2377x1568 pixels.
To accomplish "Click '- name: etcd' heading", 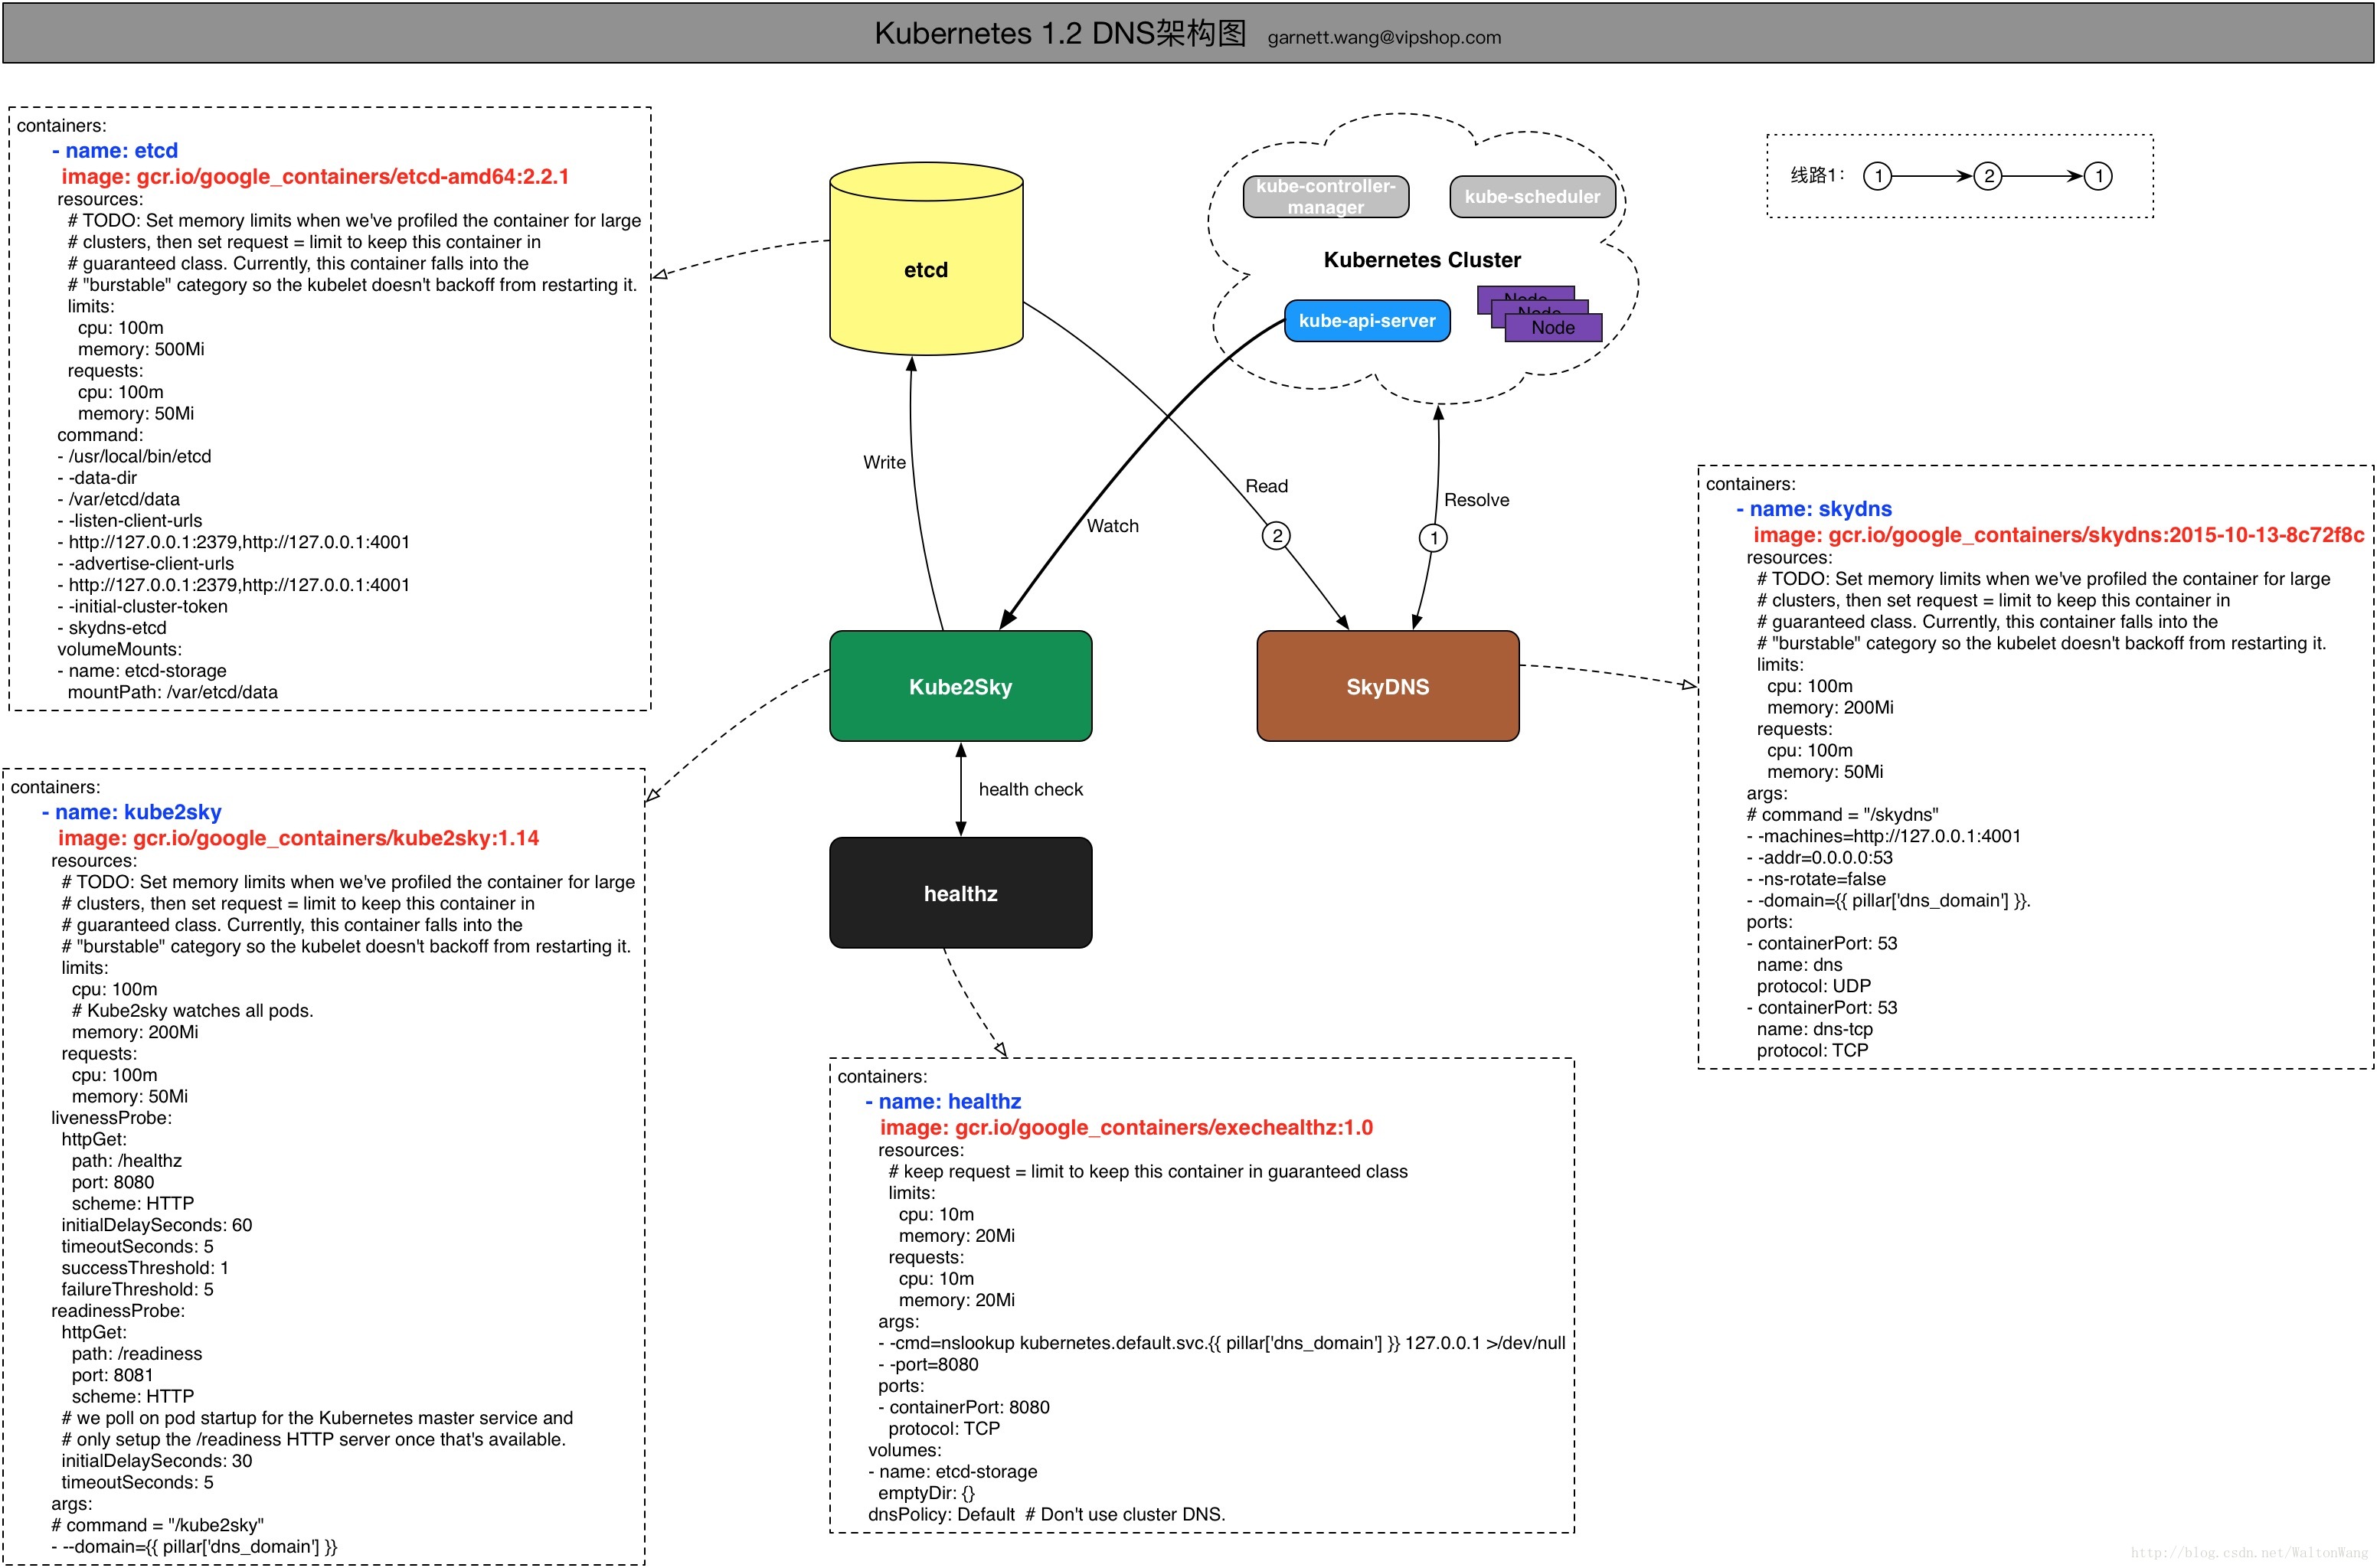I will [x=115, y=151].
